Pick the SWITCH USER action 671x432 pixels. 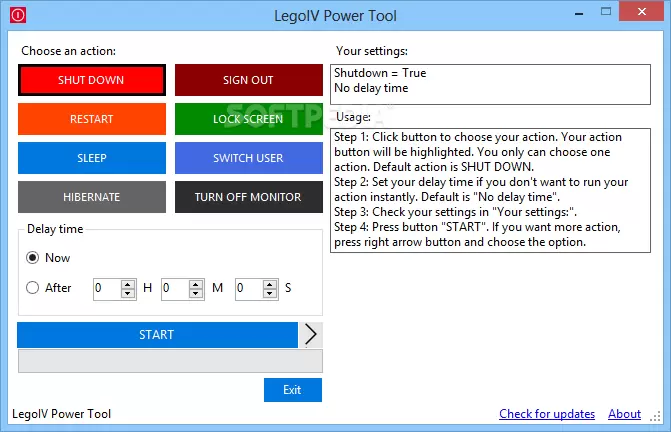tap(248, 158)
